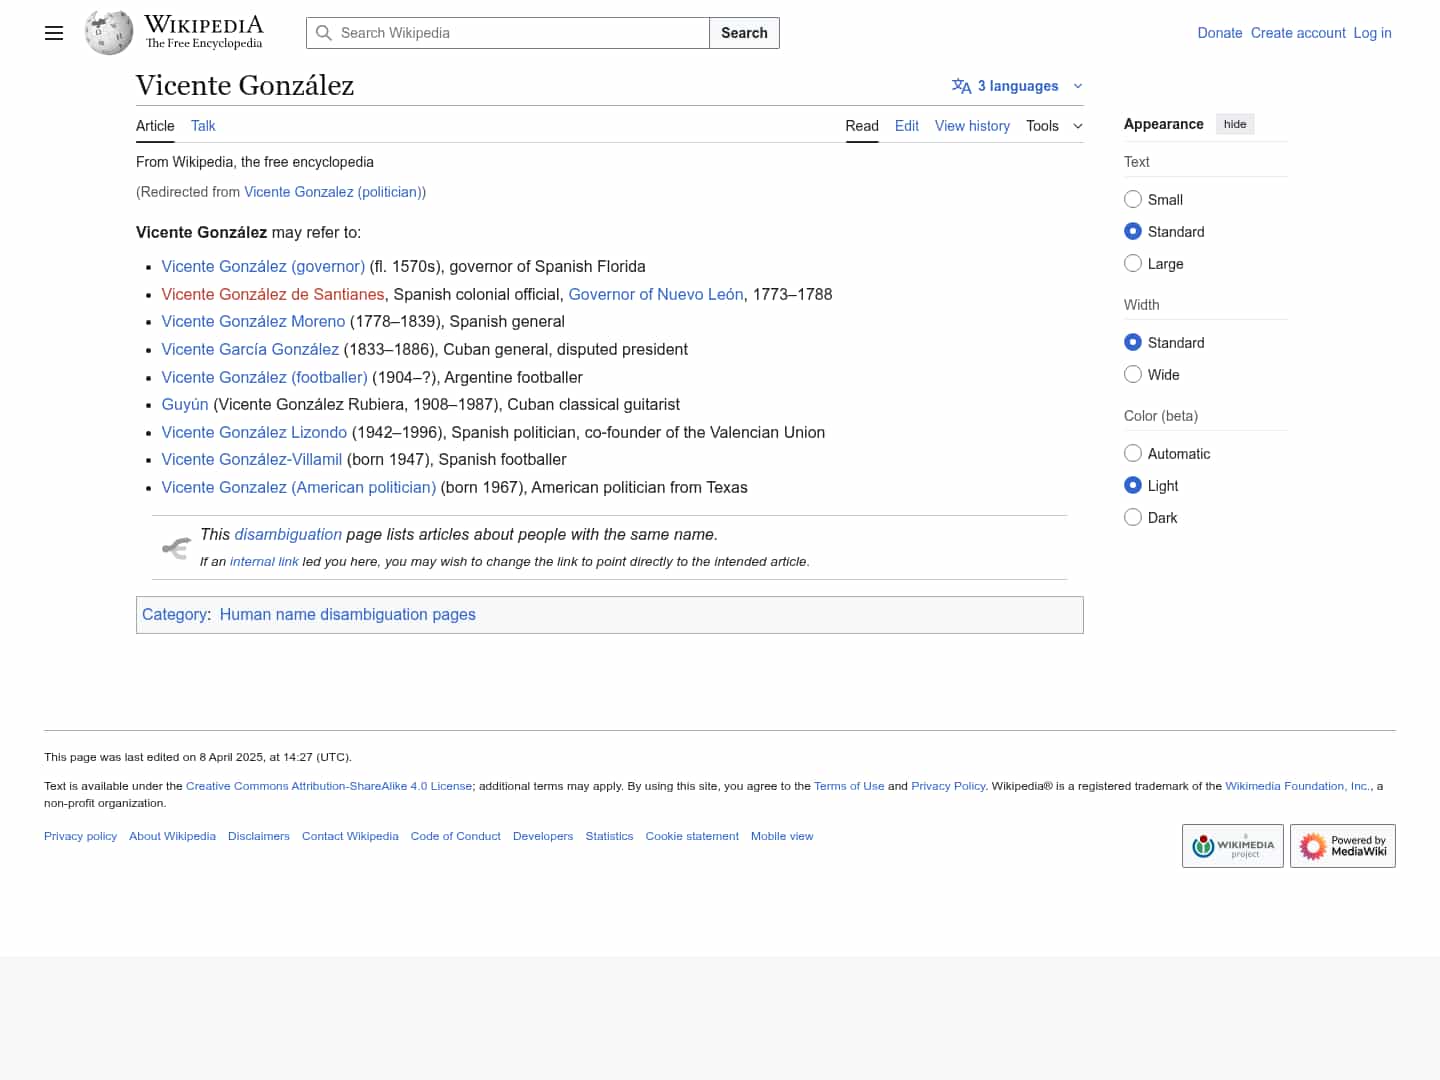The height and width of the screenshot is (1080, 1440).
Task: Expand the 3 languages dropdown
Action: pyautogui.click(x=1018, y=86)
